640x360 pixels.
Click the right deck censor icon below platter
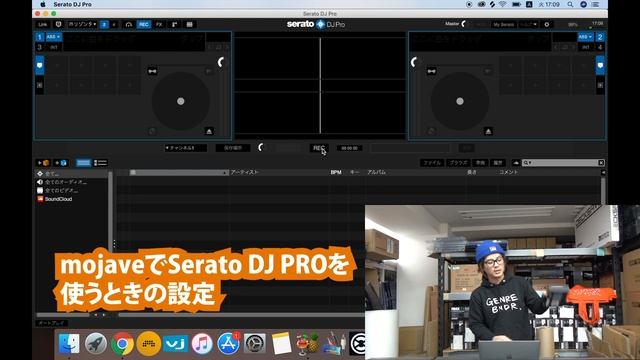431,131
